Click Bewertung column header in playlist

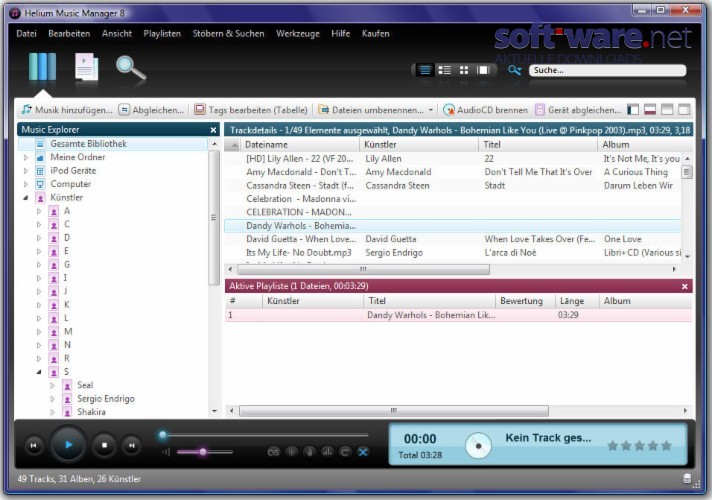coord(525,301)
